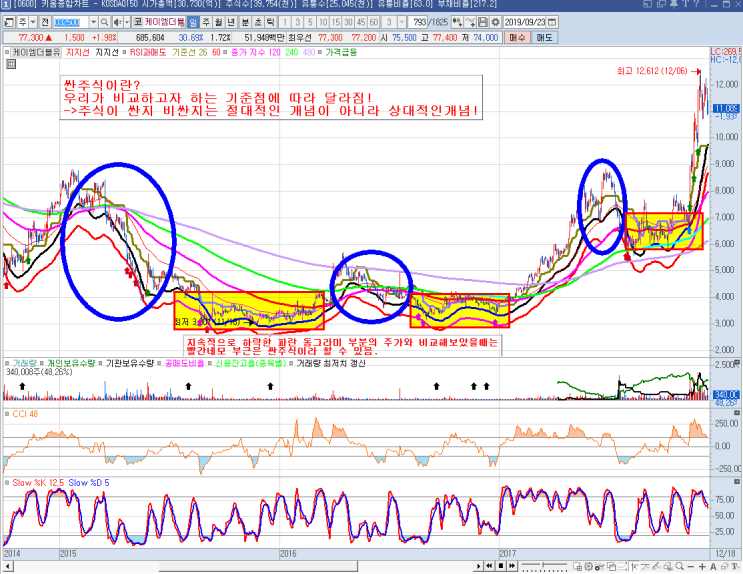This screenshot has width=743, height=574.
Task: Click the horizontal chart scrollbar thumb
Action: [258, 566]
